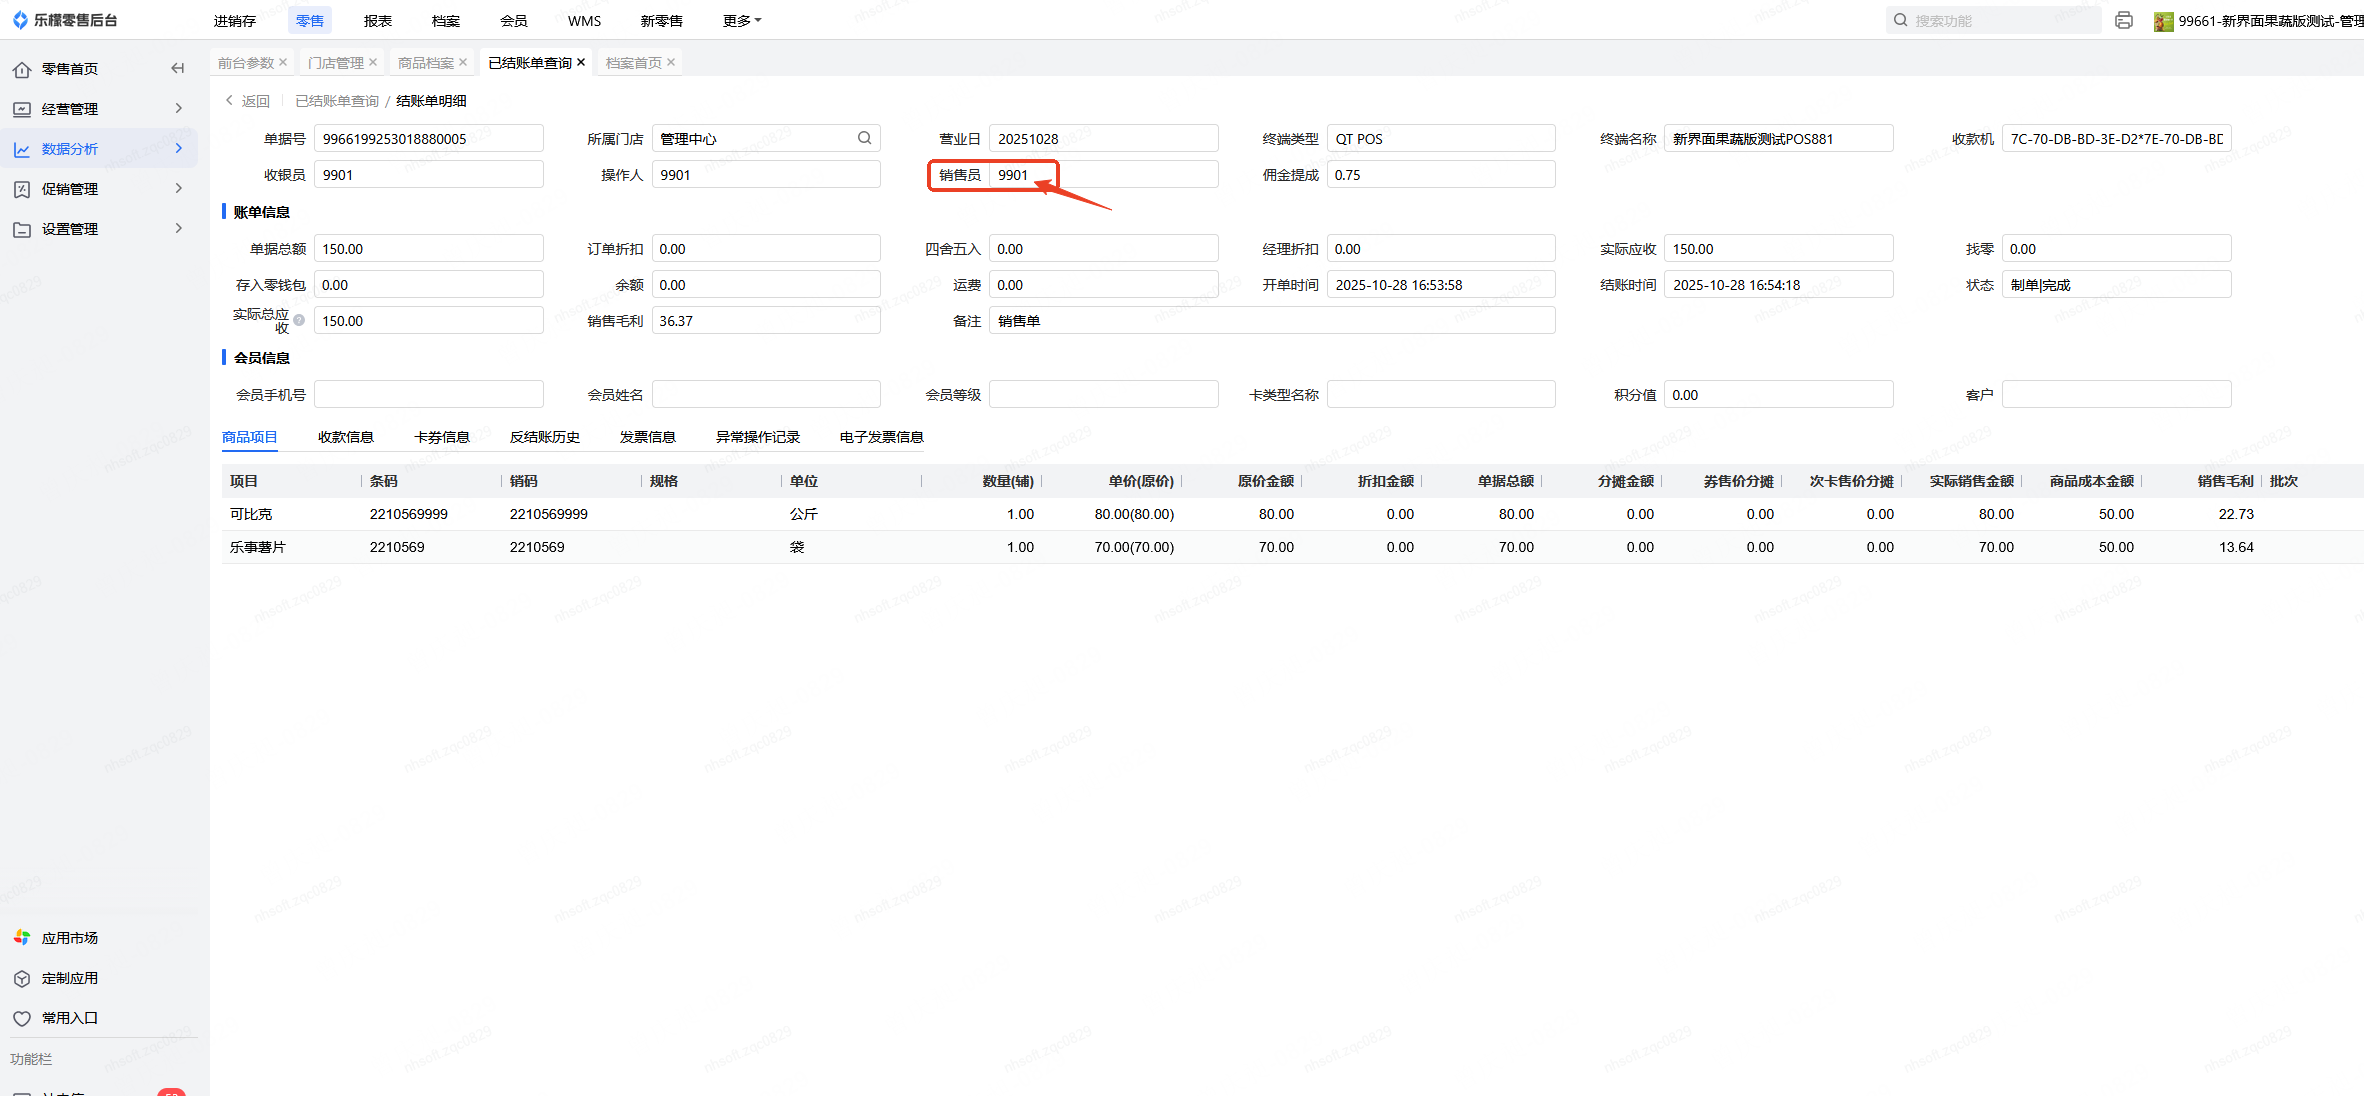Image resolution: width=2364 pixels, height=1096 pixels.
Task: Click the 返回 back link
Action: tap(248, 101)
